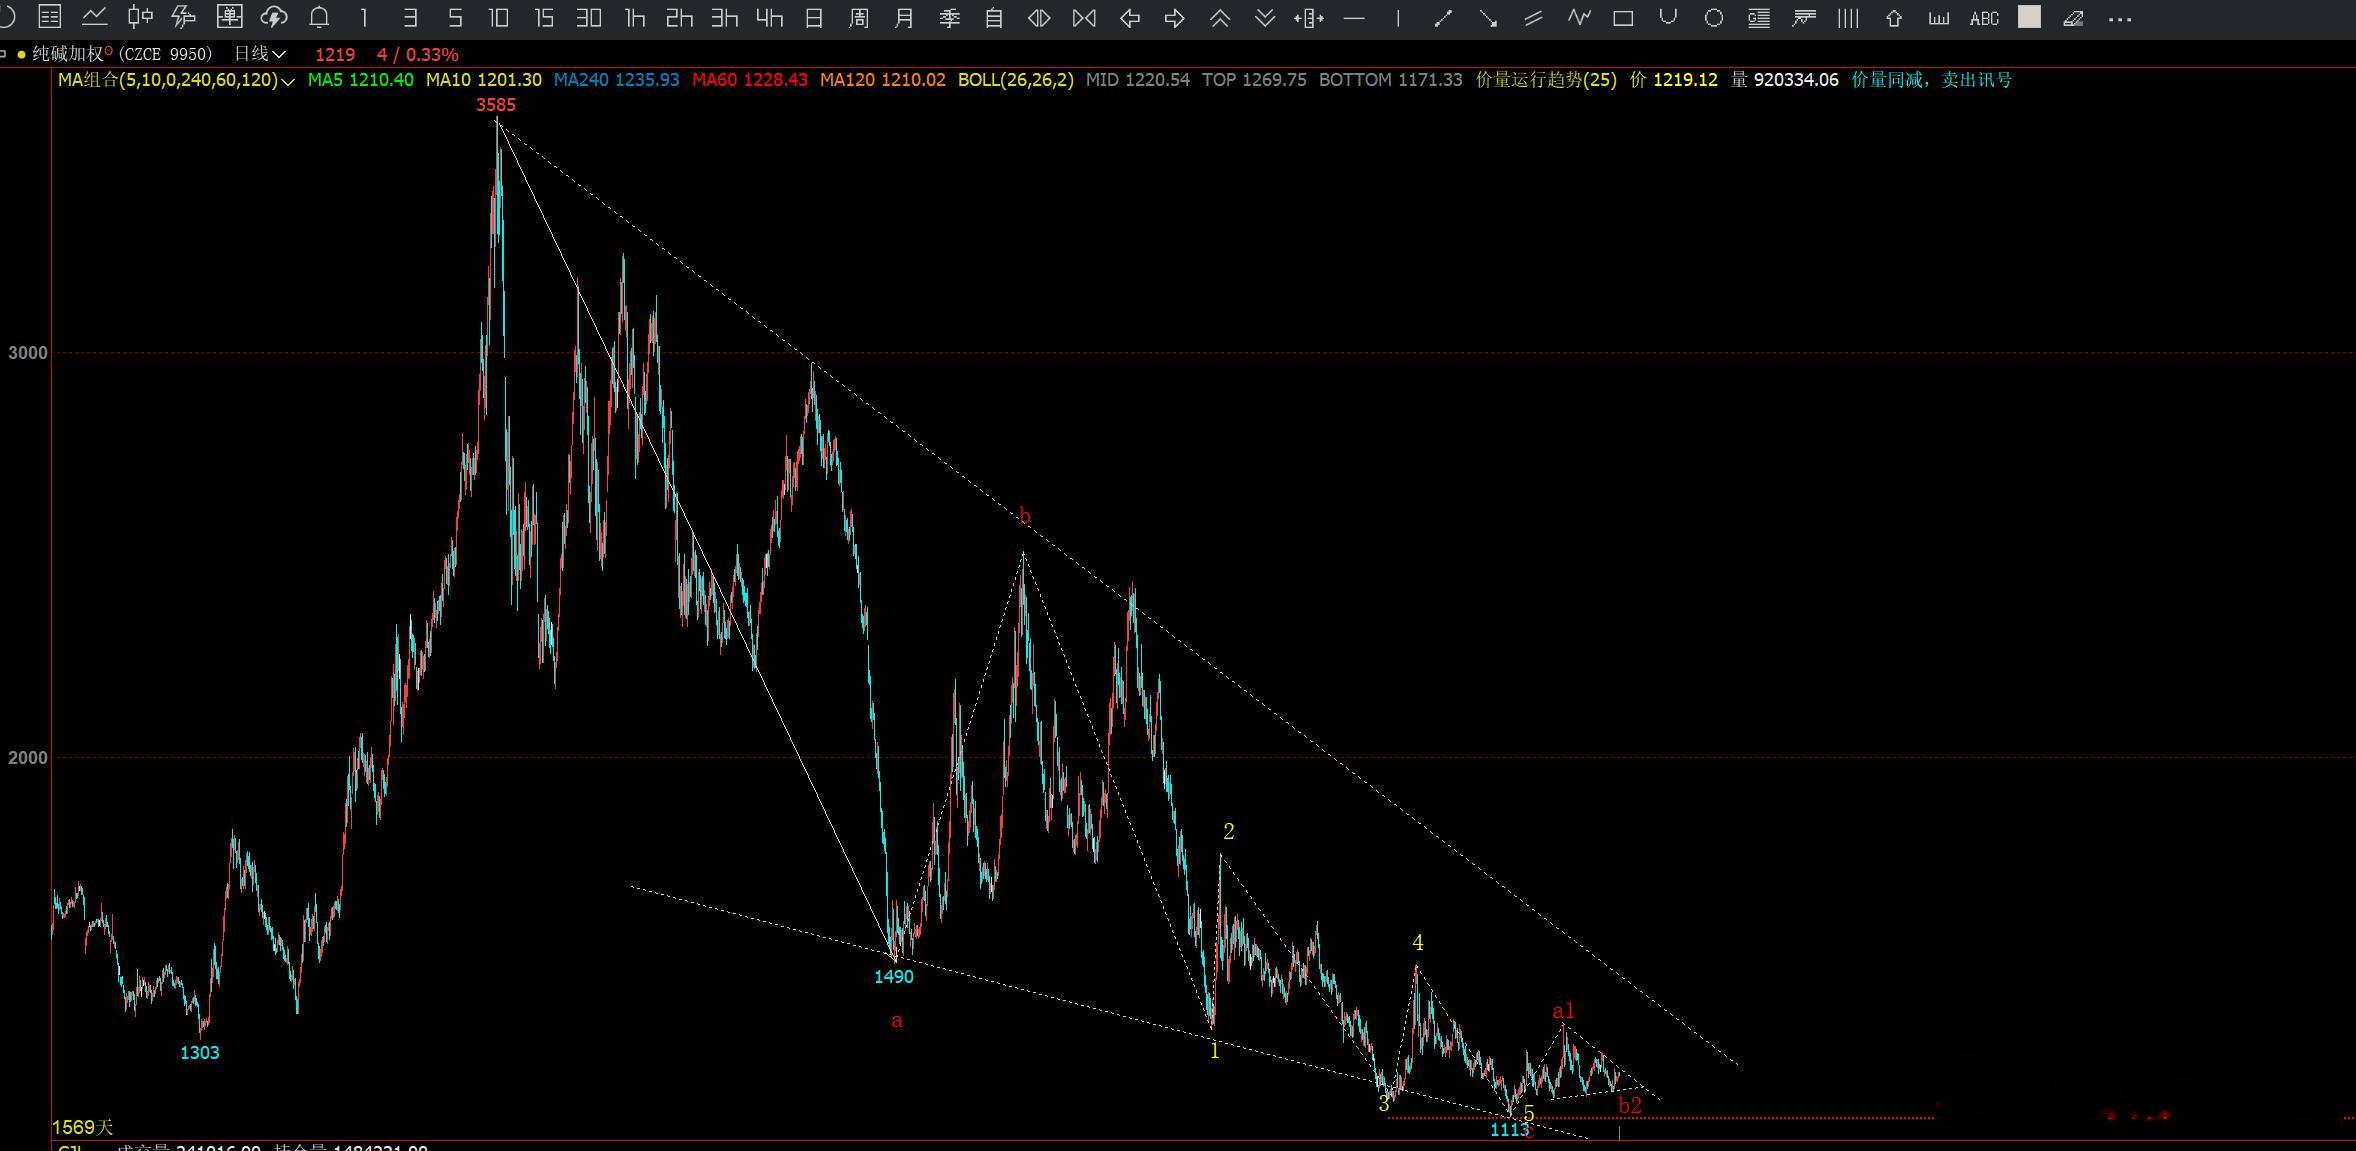2356x1151 pixels.
Task: Select the vertical cycle lines tool
Action: [1848, 18]
